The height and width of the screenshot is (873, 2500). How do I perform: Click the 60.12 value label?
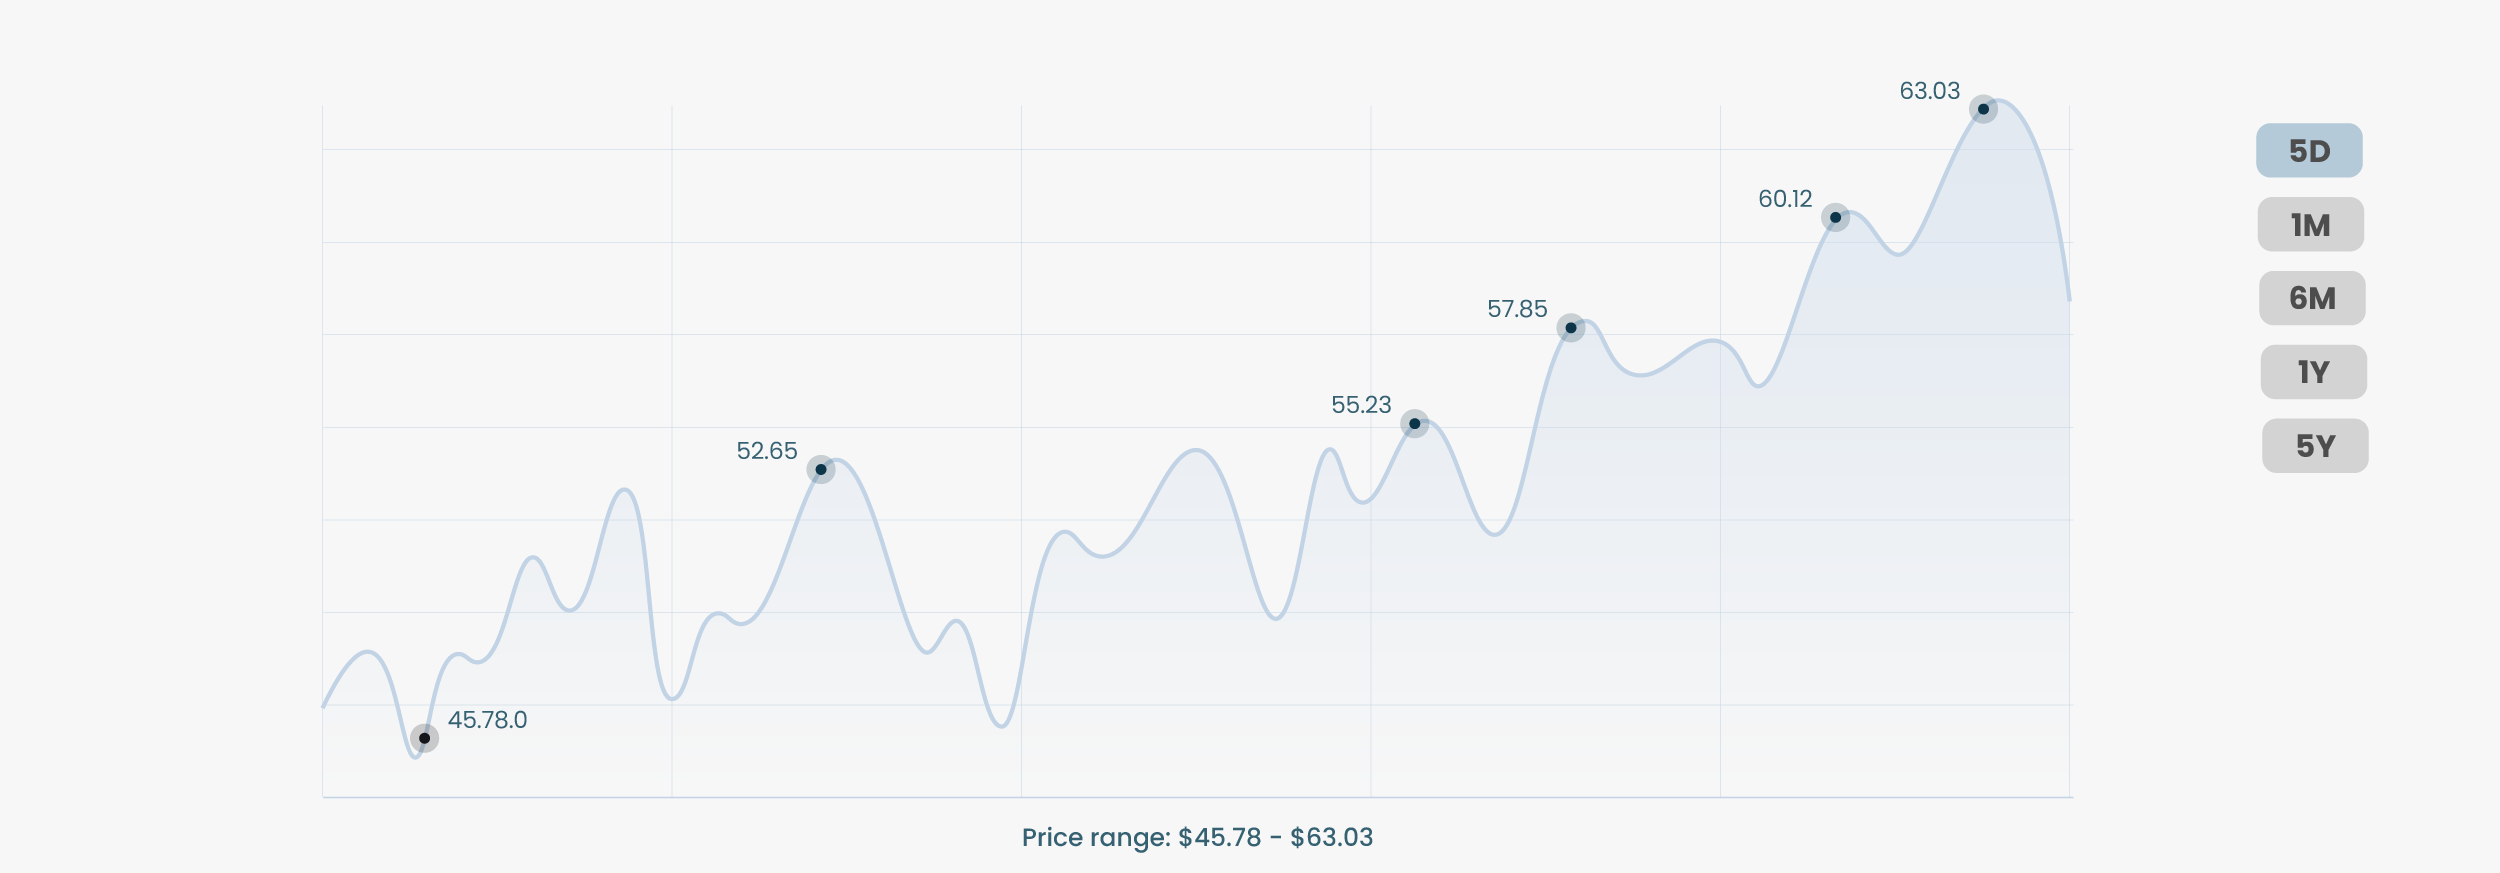coord(1785,199)
